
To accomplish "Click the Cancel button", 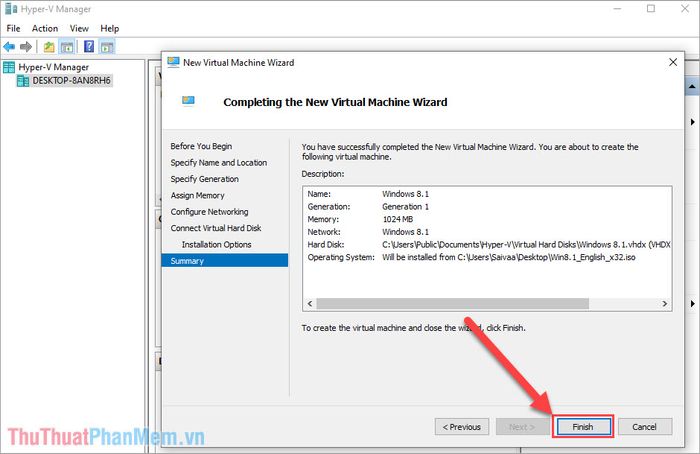I will click(x=645, y=427).
